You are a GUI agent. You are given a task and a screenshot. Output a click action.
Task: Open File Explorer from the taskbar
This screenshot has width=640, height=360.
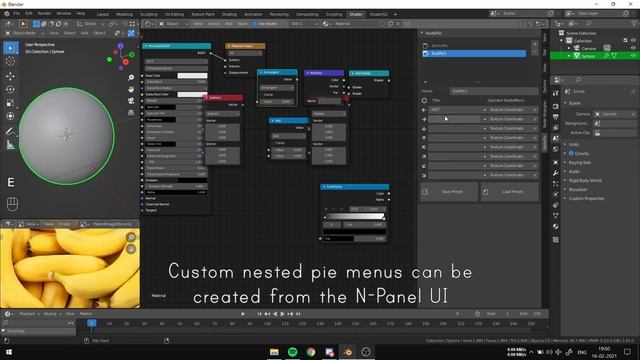point(274,352)
